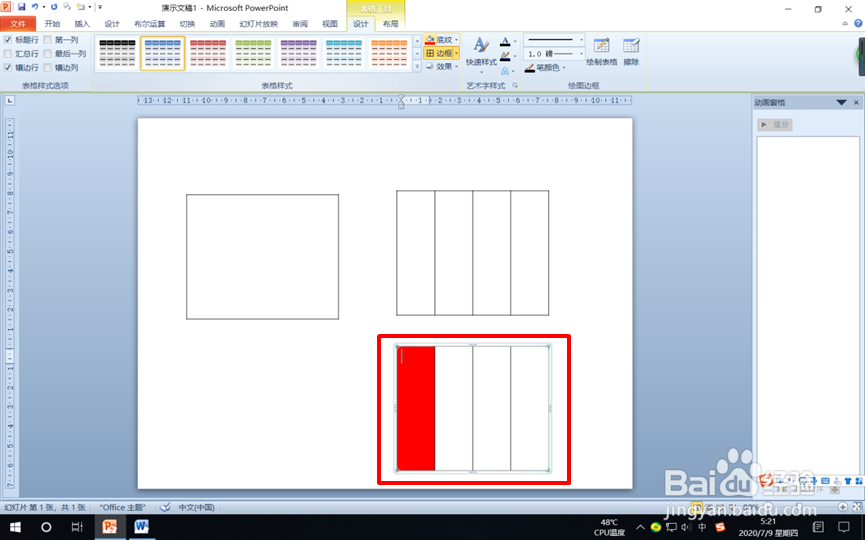
Task: Switch to the 开始 Home tab
Action: 52,24
